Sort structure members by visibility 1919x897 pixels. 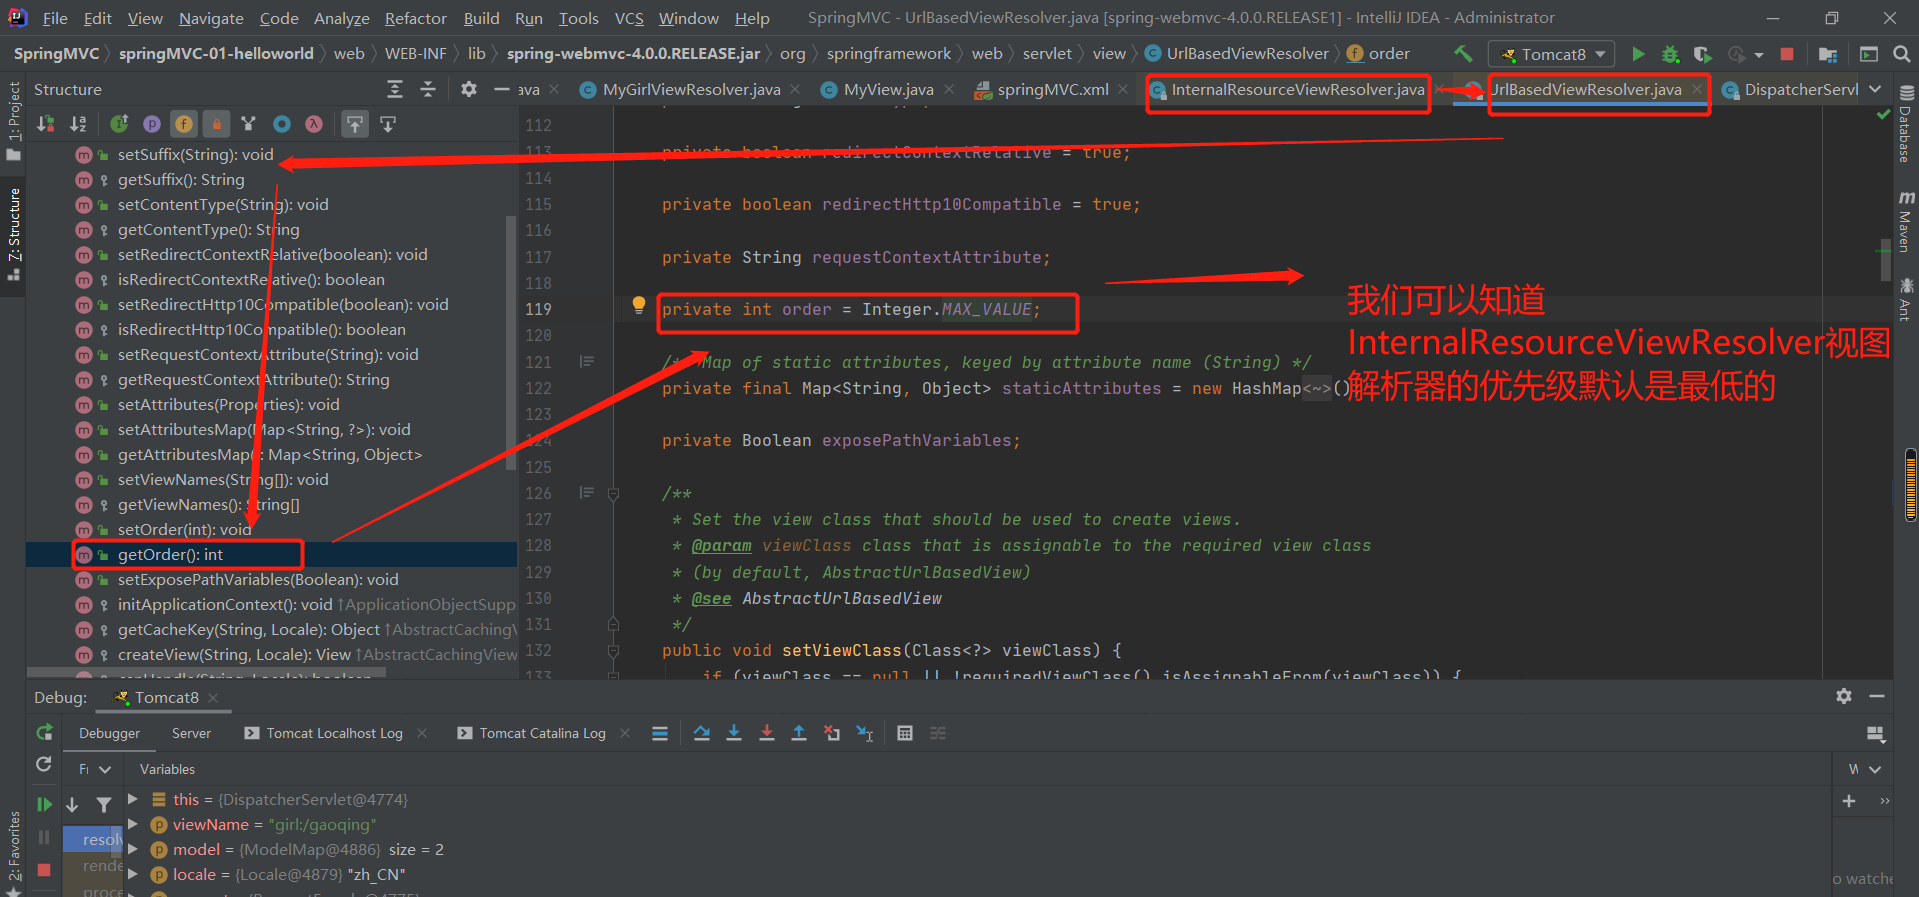tap(46, 124)
